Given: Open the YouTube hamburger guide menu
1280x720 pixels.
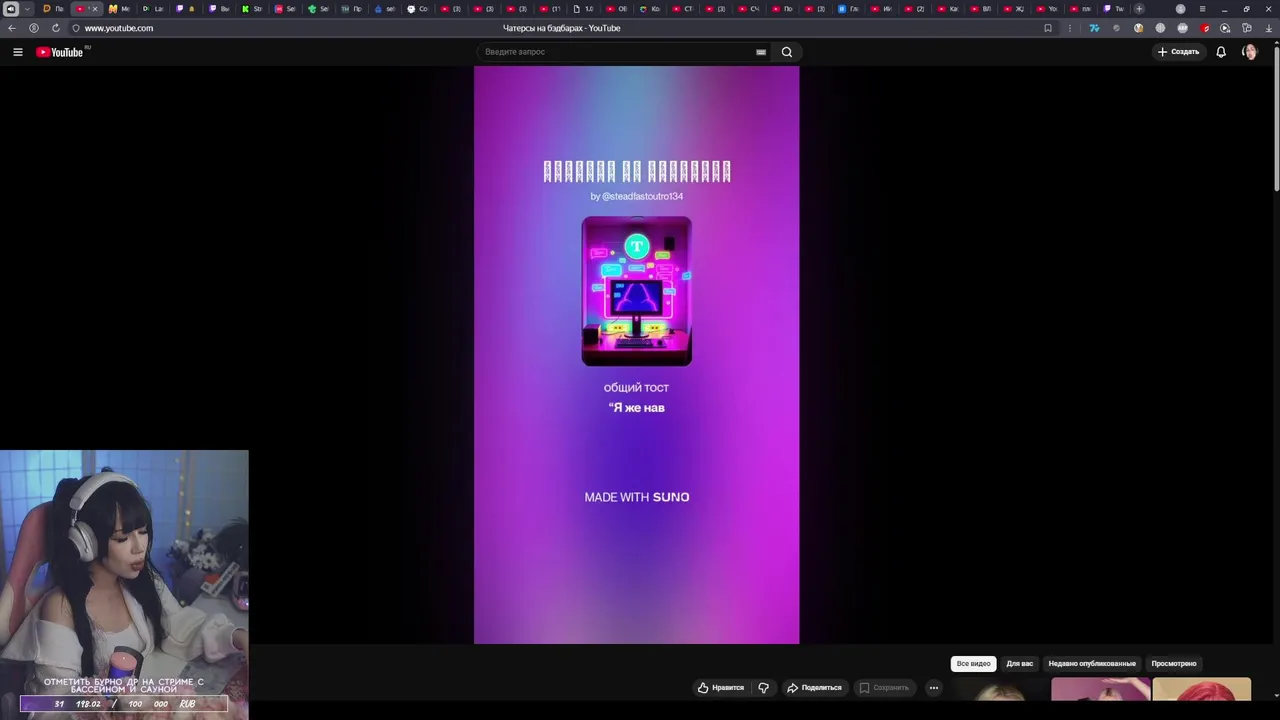Looking at the screenshot, I should (x=17, y=52).
